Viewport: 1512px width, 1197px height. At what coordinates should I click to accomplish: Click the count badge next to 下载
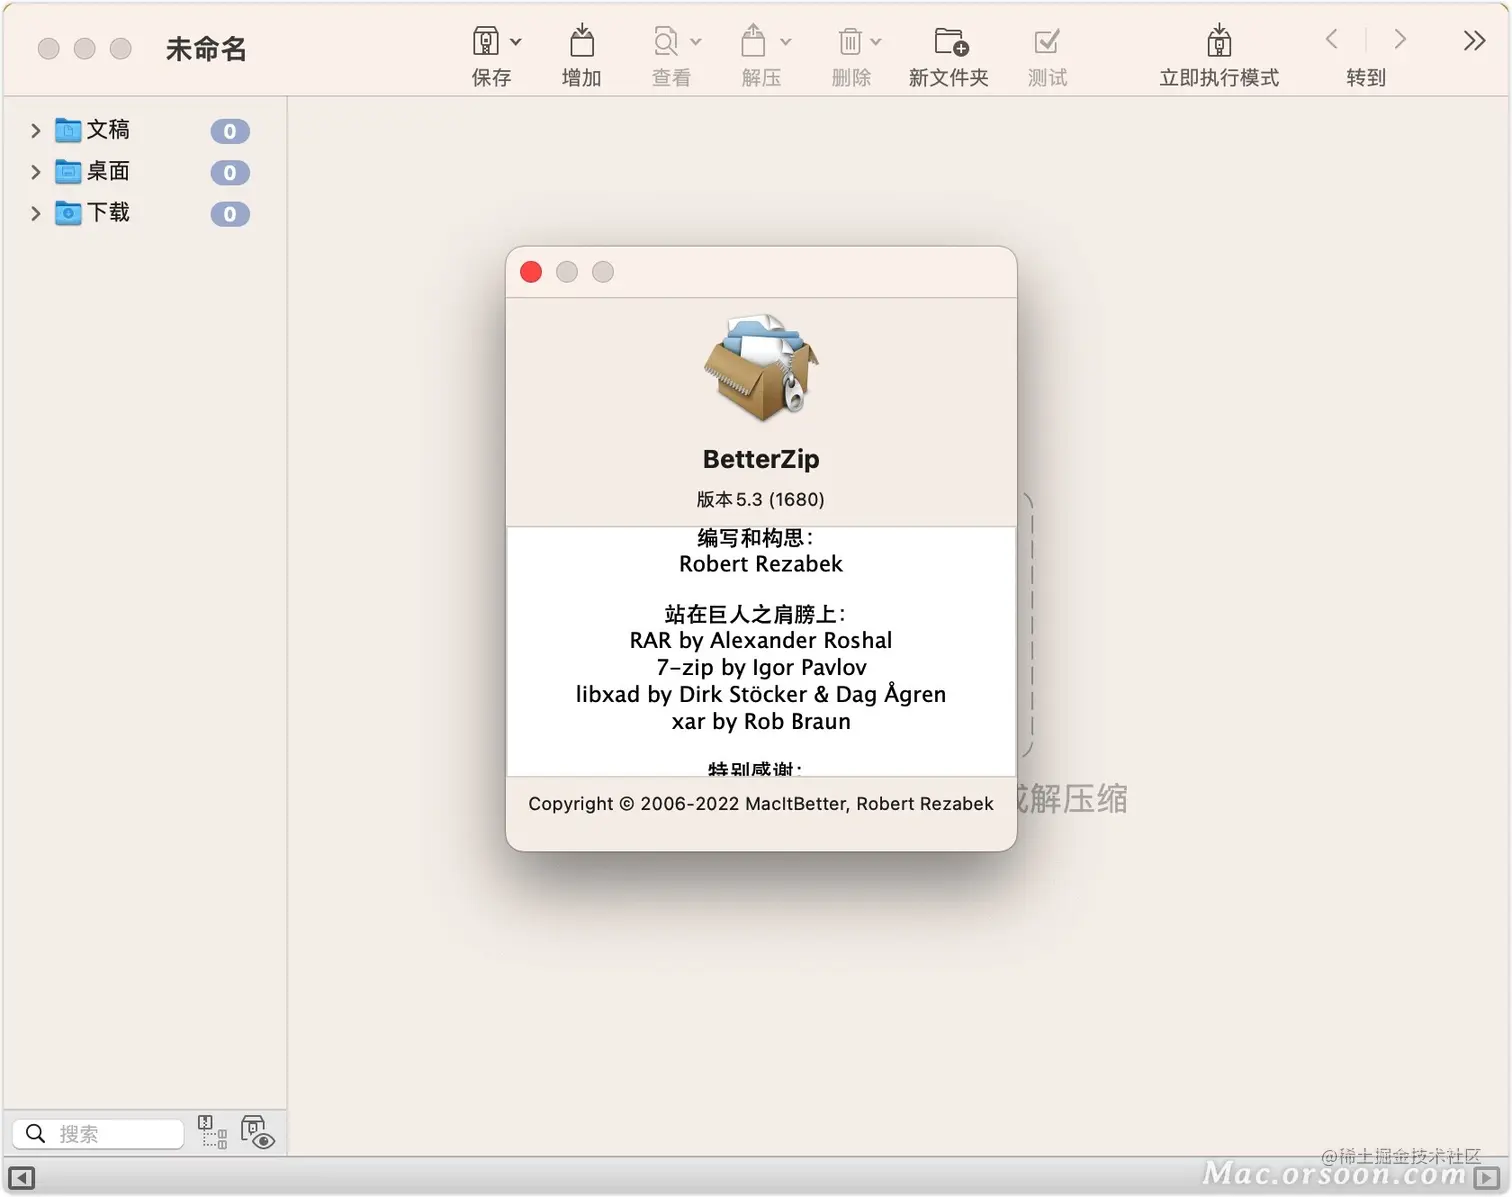tap(230, 214)
